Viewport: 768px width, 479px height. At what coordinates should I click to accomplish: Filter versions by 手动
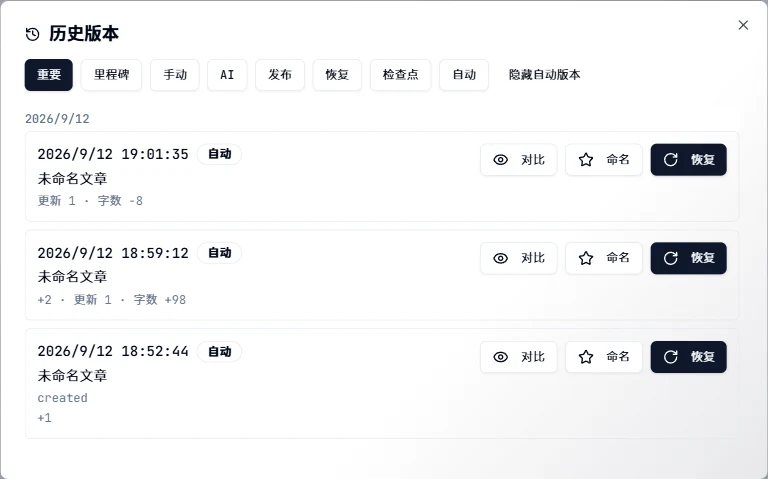[x=175, y=75]
